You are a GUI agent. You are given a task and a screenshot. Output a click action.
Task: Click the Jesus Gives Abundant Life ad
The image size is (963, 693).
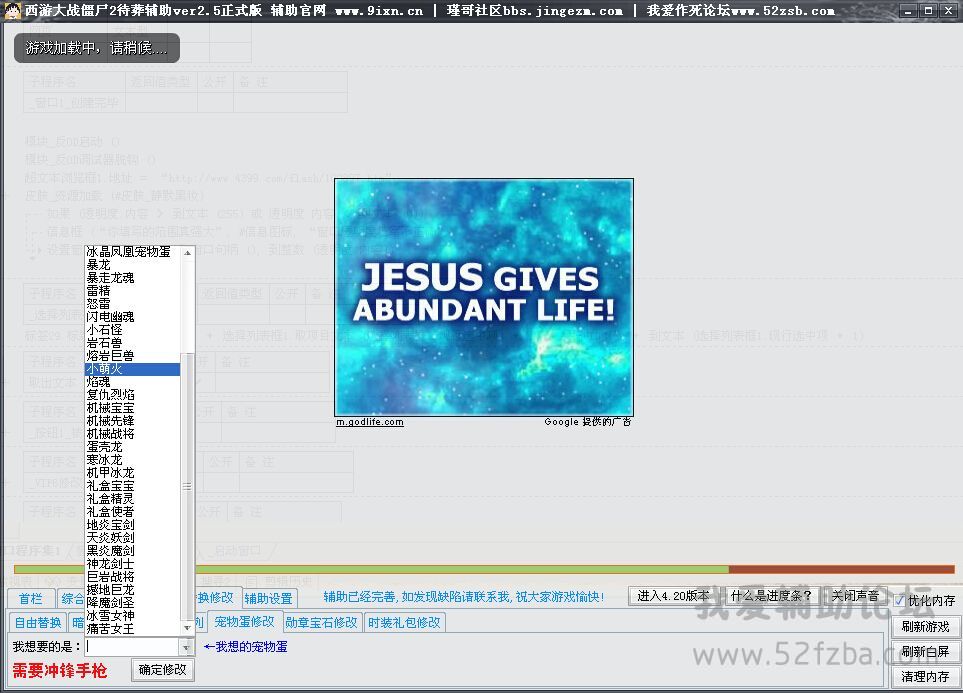[x=483, y=297]
